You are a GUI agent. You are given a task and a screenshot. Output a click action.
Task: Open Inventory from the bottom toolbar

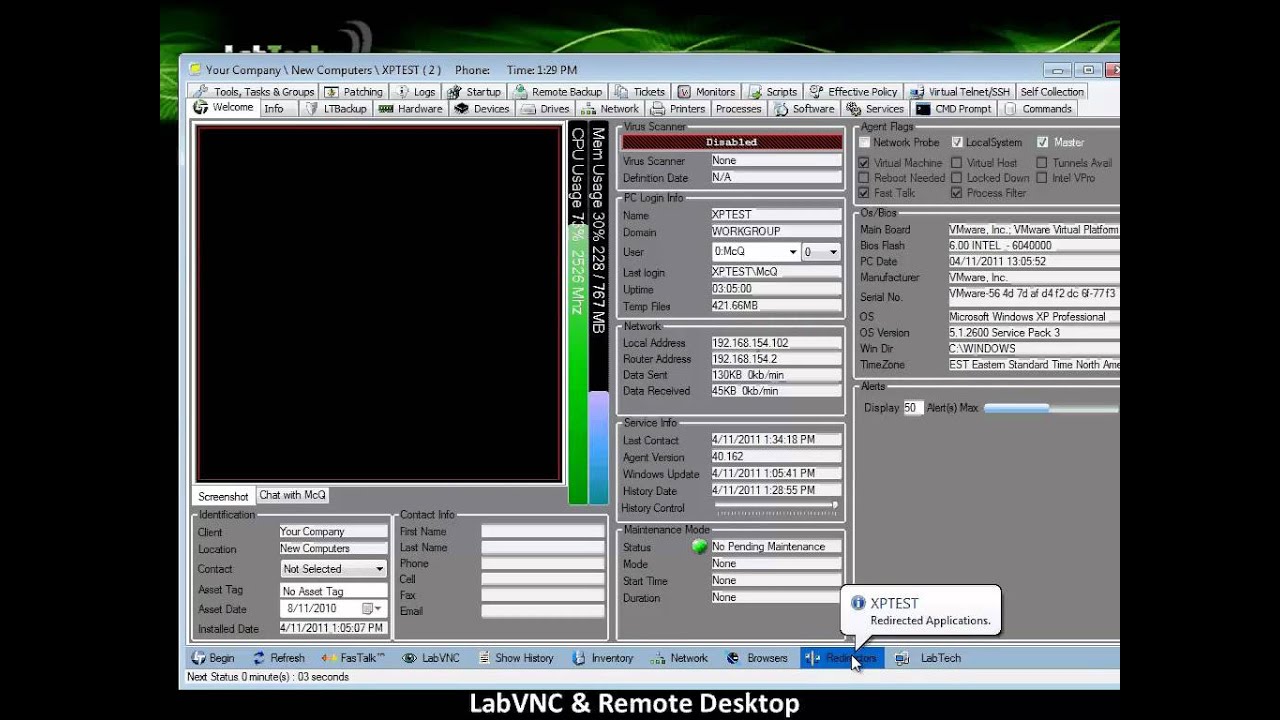click(x=603, y=658)
